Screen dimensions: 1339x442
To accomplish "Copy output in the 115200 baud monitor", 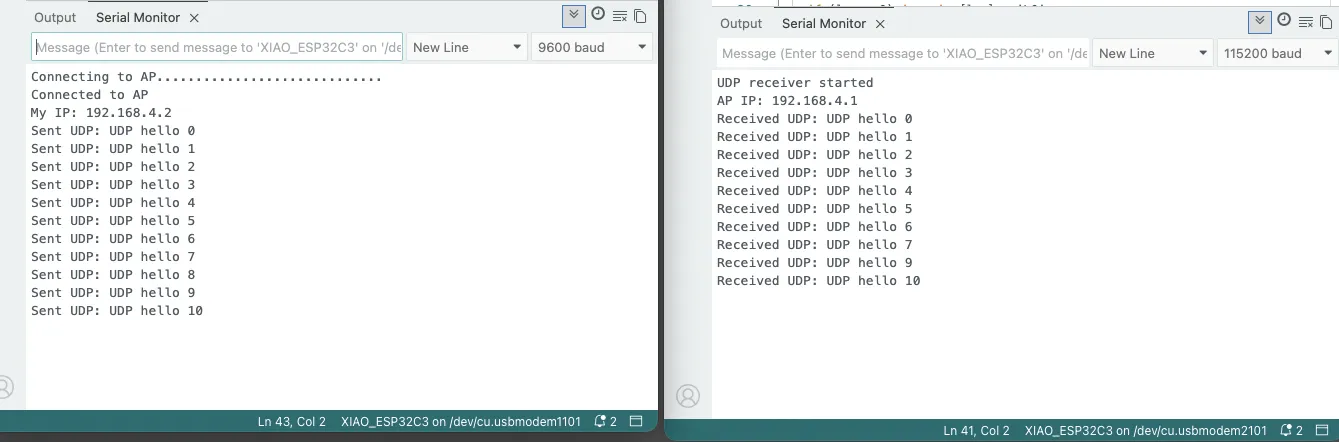I will click(1326, 22).
